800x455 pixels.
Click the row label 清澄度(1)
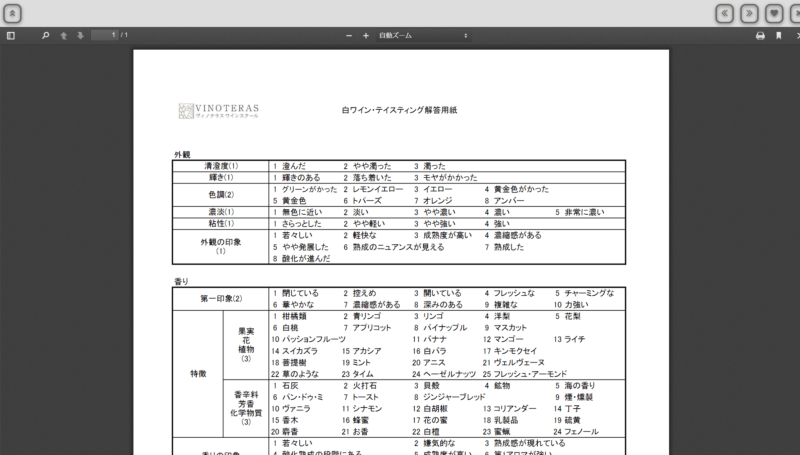click(x=221, y=166)
